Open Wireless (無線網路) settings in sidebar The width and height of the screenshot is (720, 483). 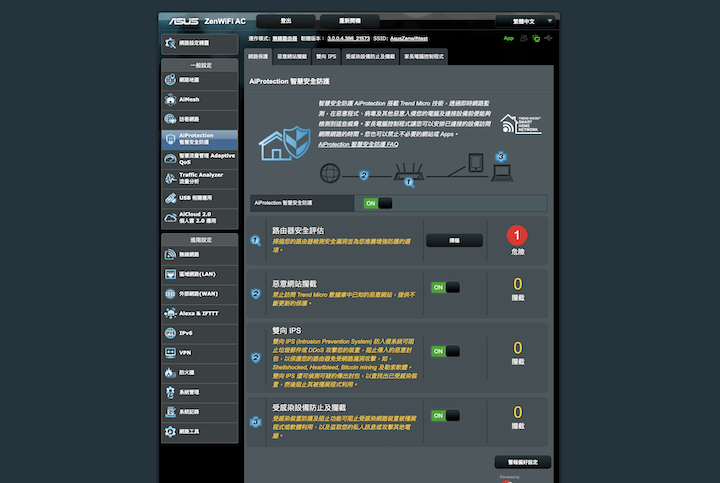click(x=199, y=254)
